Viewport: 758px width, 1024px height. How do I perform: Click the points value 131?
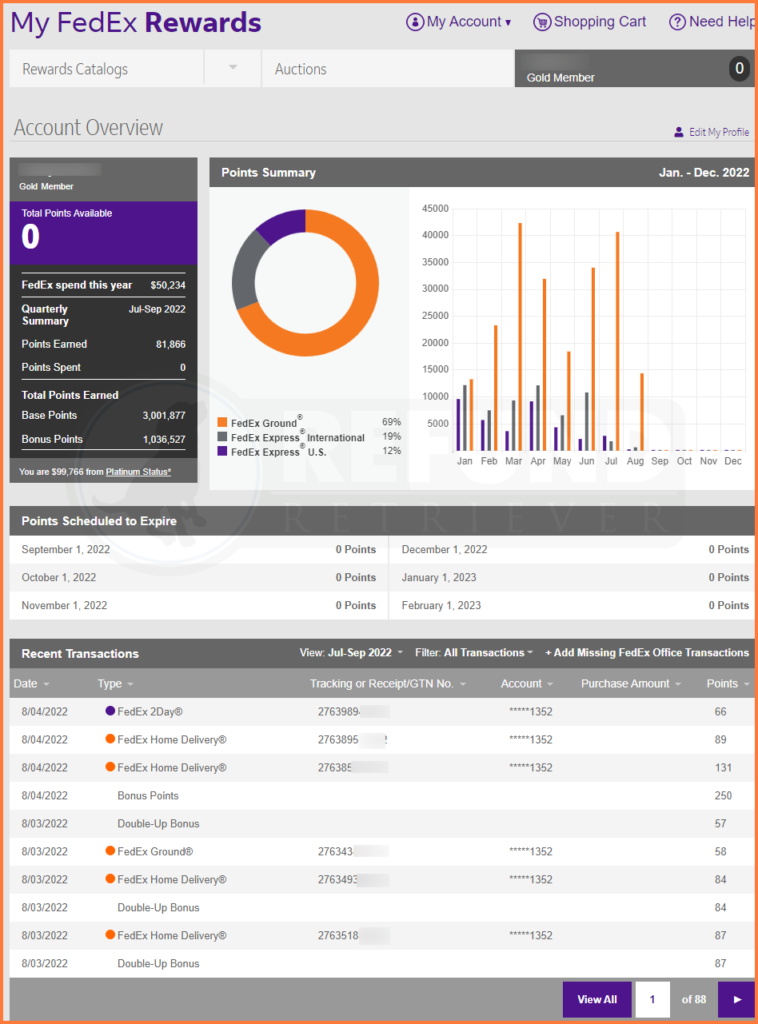click(x=723, y=767)
